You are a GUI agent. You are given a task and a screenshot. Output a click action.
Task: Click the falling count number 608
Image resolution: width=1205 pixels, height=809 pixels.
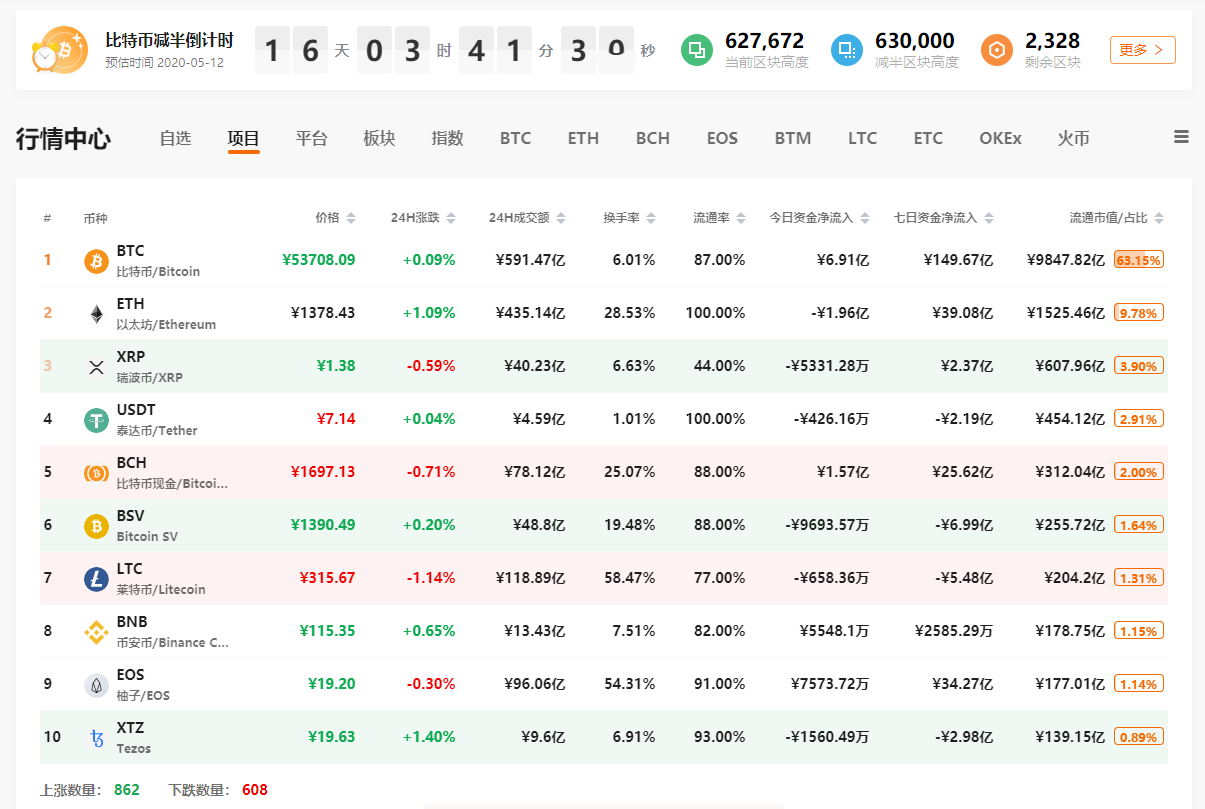point(255,790)
